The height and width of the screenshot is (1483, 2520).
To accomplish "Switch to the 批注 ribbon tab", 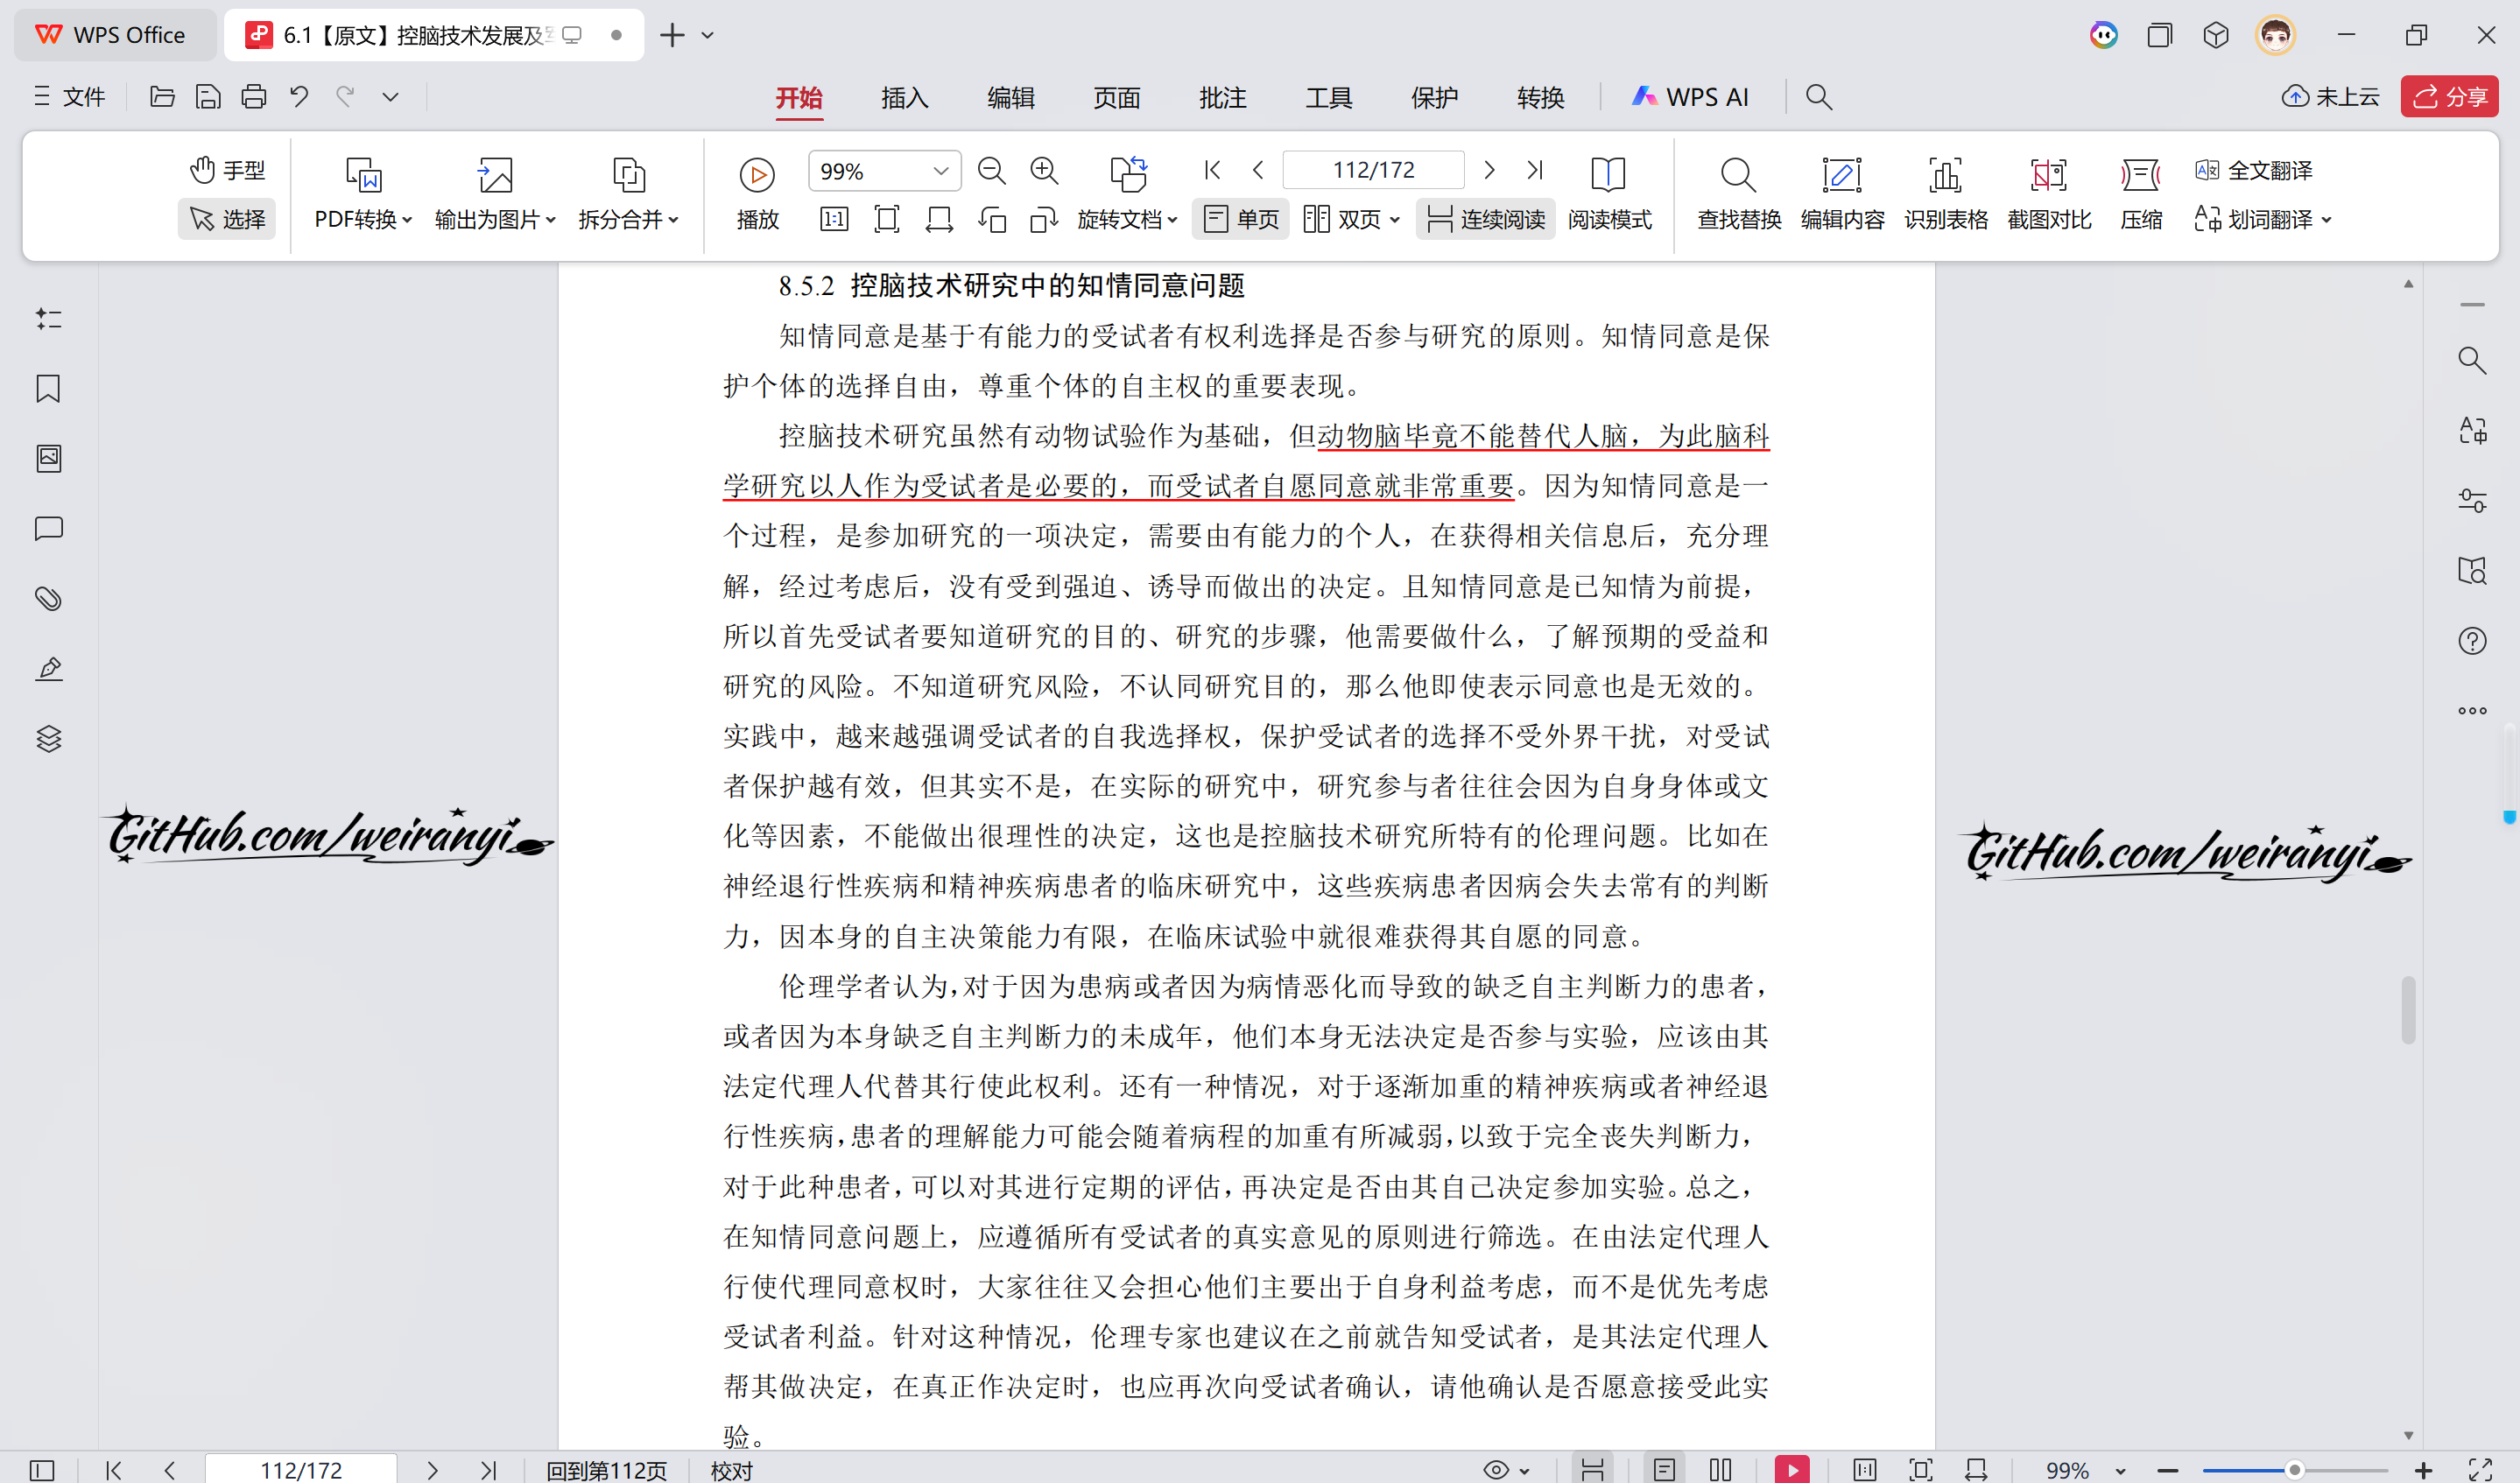I will (1222, 97).
